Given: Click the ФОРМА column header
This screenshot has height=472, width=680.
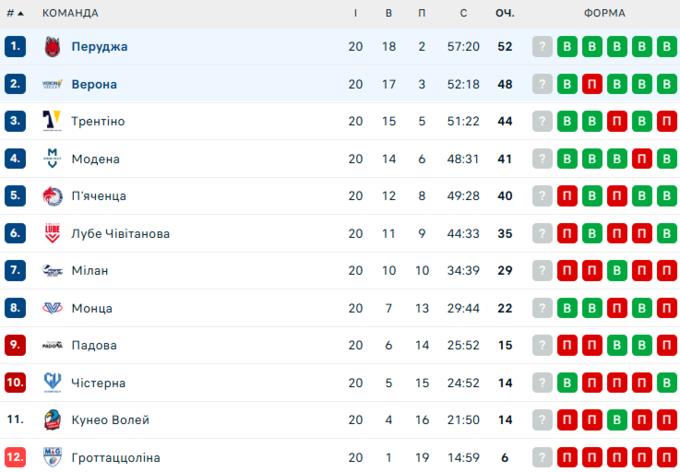Looking at the screenshot, I should [605, 13].
